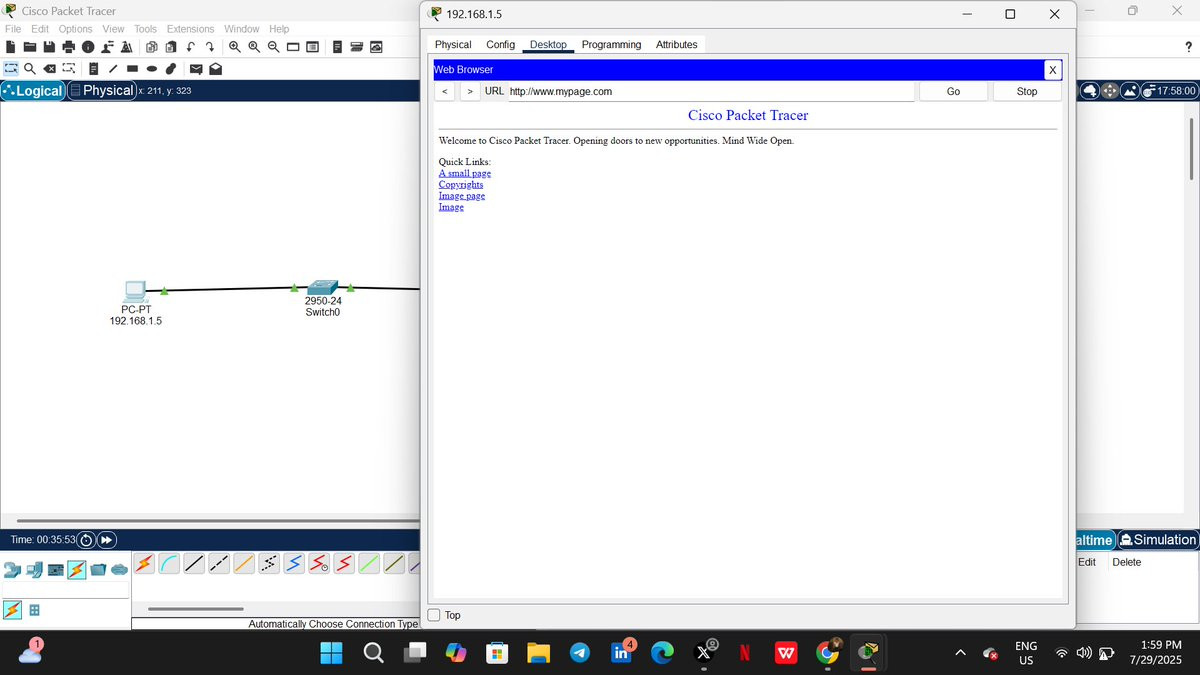Choose the Serial DCE cable with clock
The image size is (1200, 675).
pyautogui.click(x=319, y=564)
